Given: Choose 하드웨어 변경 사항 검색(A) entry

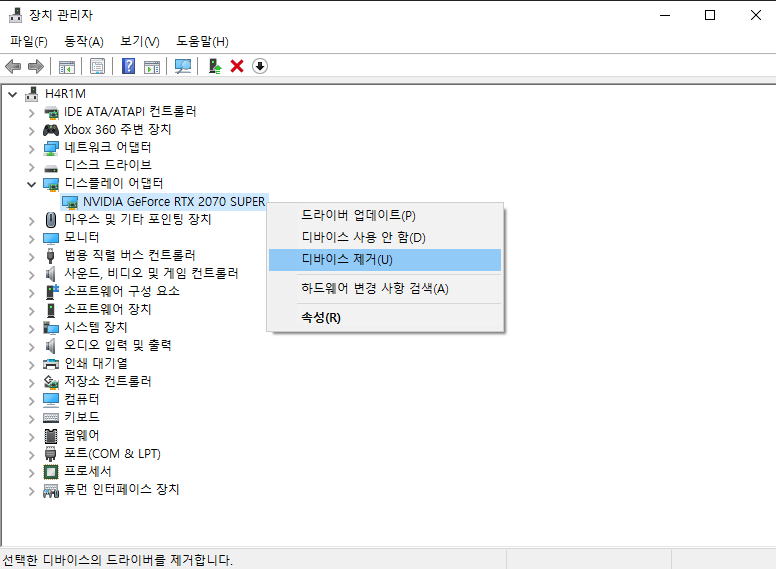Looking at the screenshot, I should [385, 288].
